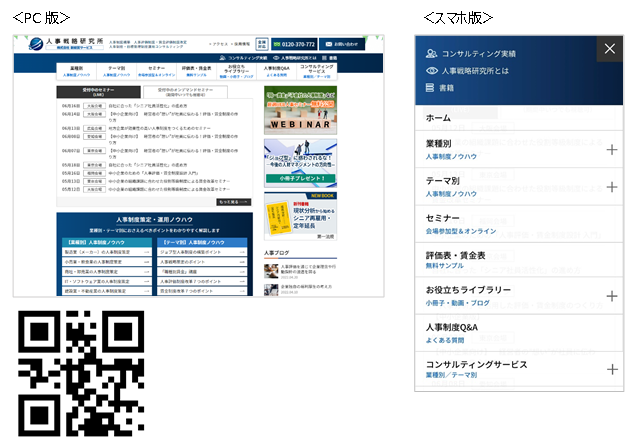This screenshot has width=626, height=438.
Task: Click 採用情報 link in the PC header
Action: click(x=241, y=44)
